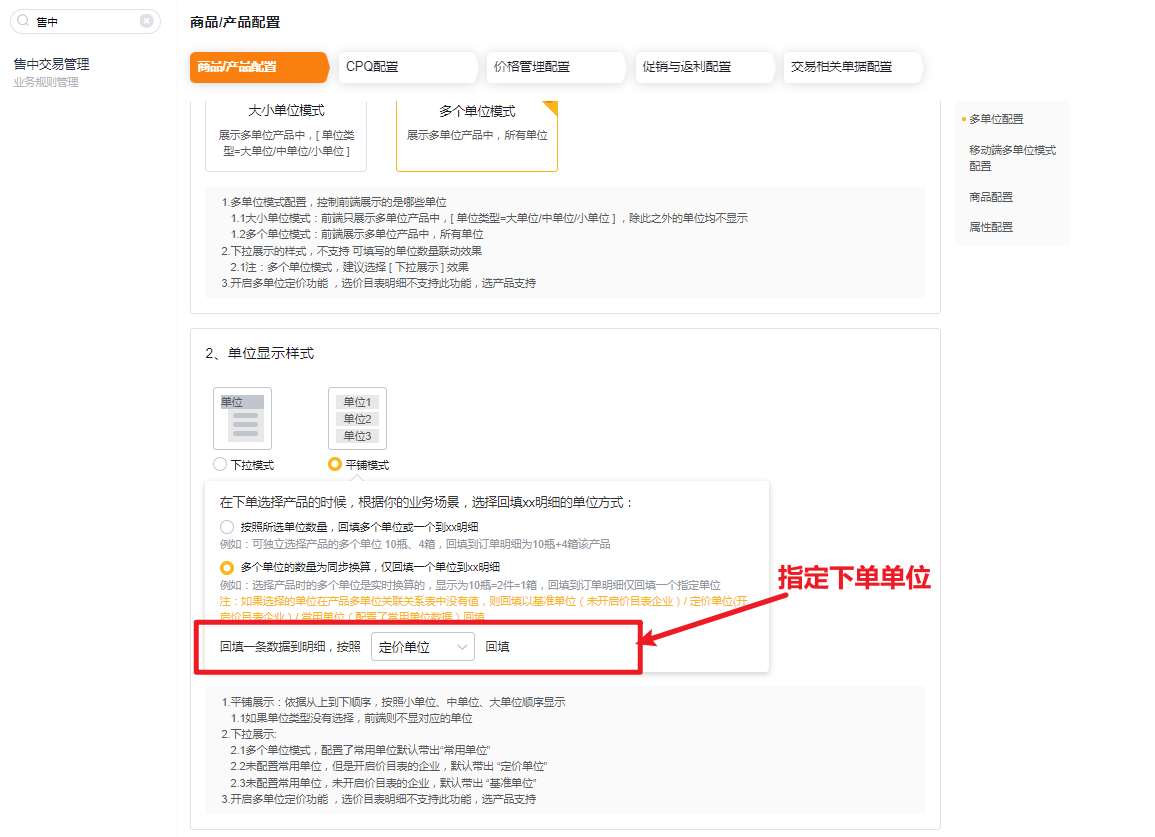Select the 下拉模式 radio button
Viewport: 1155px width, 837px height.
pyautogui.click(x=218, y=463)
